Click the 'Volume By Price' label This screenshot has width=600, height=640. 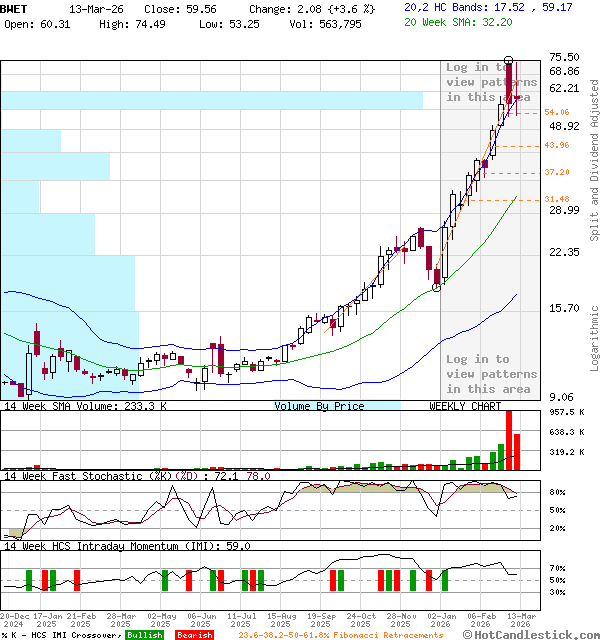coord(319,406)
